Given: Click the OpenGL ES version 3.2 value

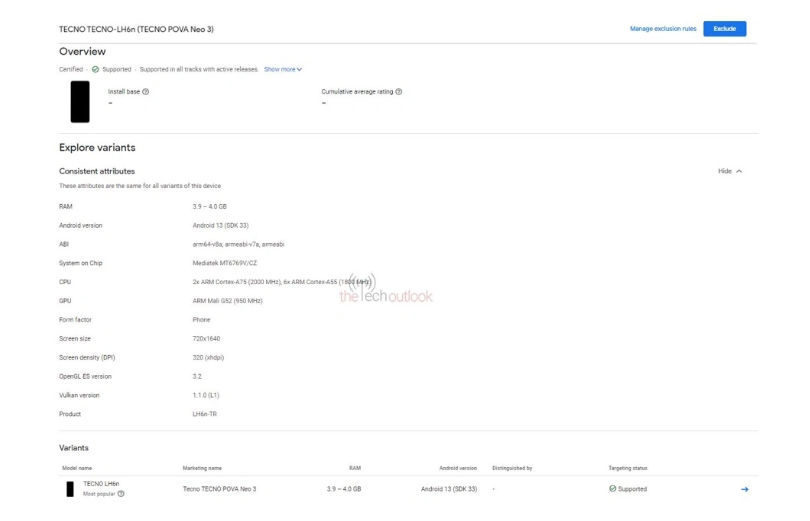Looking at the screenshot, I should pos(197,376).
